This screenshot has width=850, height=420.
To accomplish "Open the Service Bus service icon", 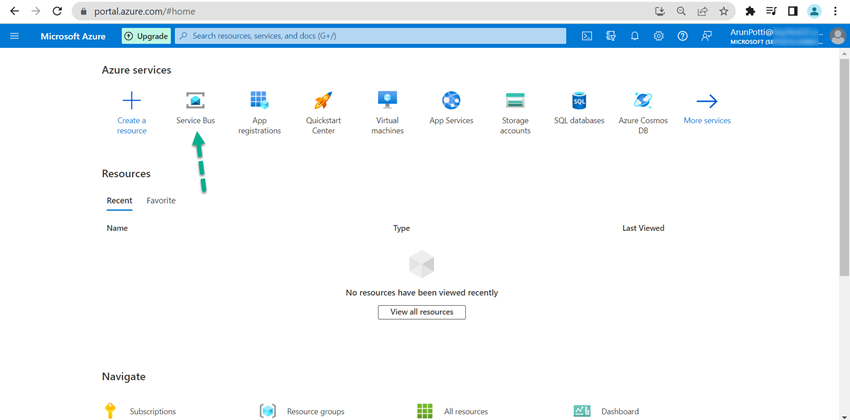I will (x=195, y=100).
